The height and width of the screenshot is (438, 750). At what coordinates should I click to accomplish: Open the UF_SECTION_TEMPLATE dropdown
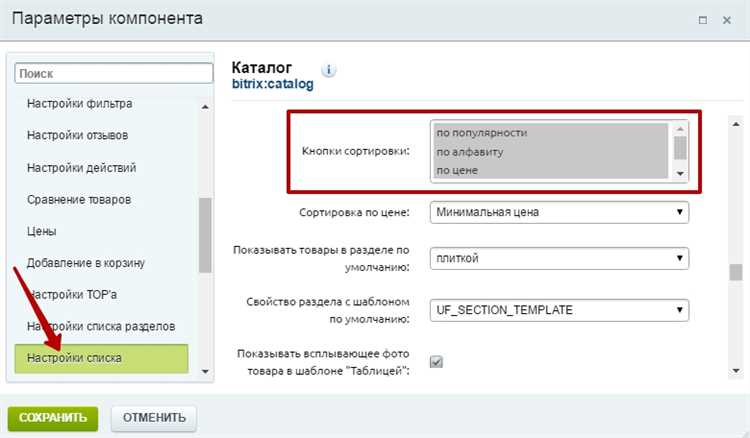[x=559, y=310]
